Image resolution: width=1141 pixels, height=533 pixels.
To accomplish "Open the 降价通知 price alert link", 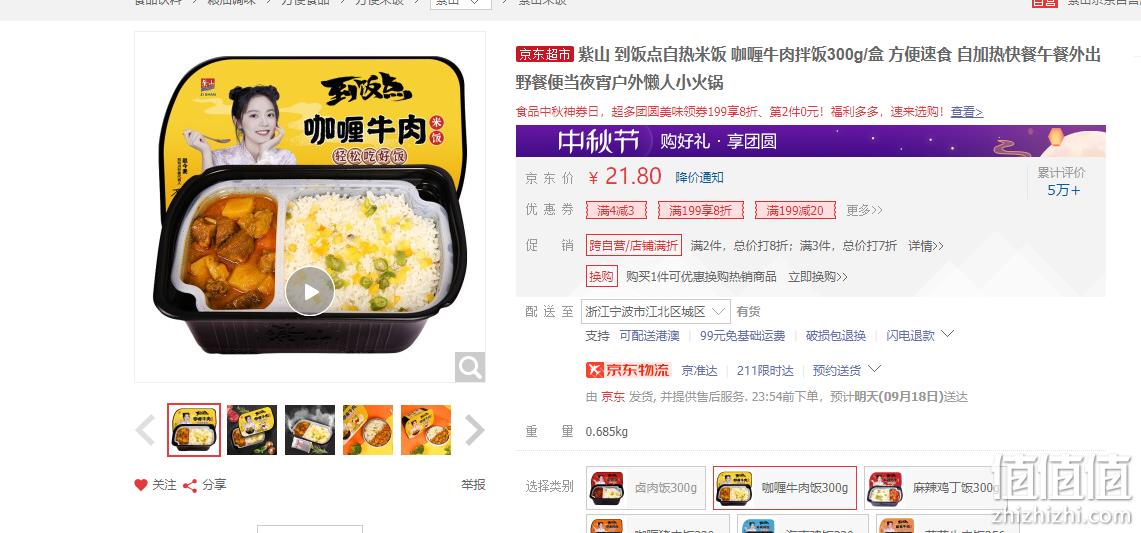I will [699, 178].
